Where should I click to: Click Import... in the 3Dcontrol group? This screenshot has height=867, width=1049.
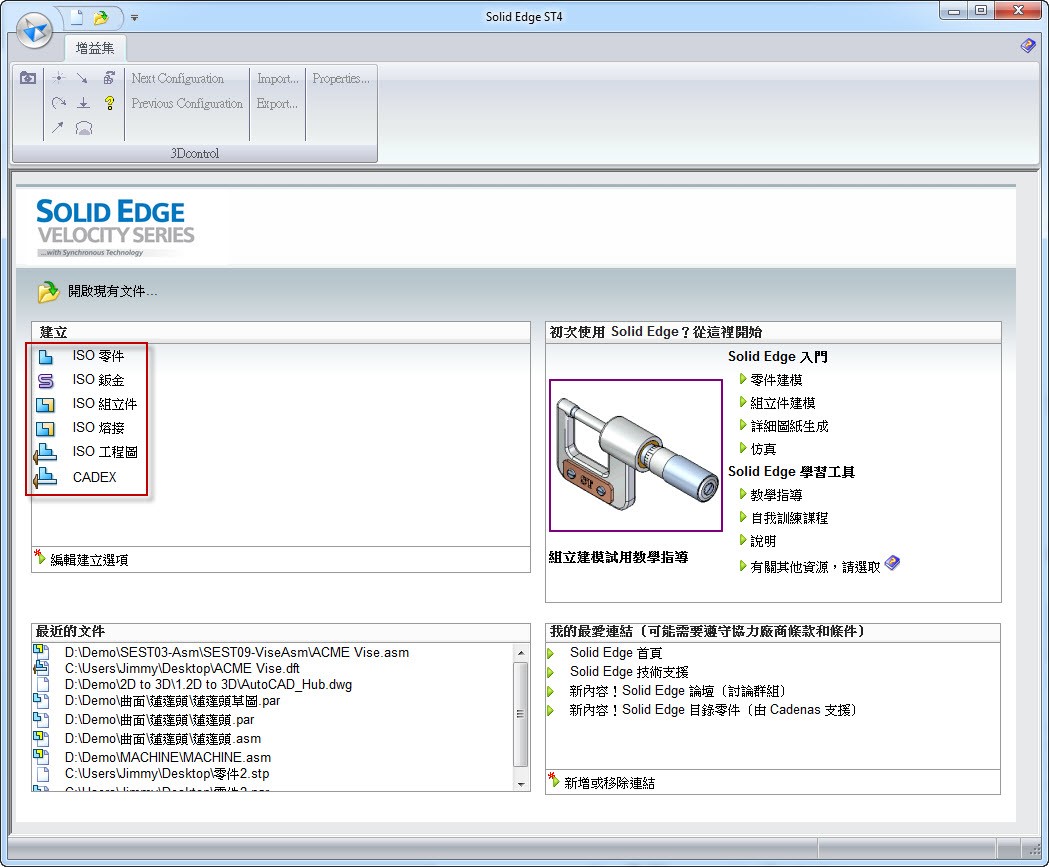point(278,78)
